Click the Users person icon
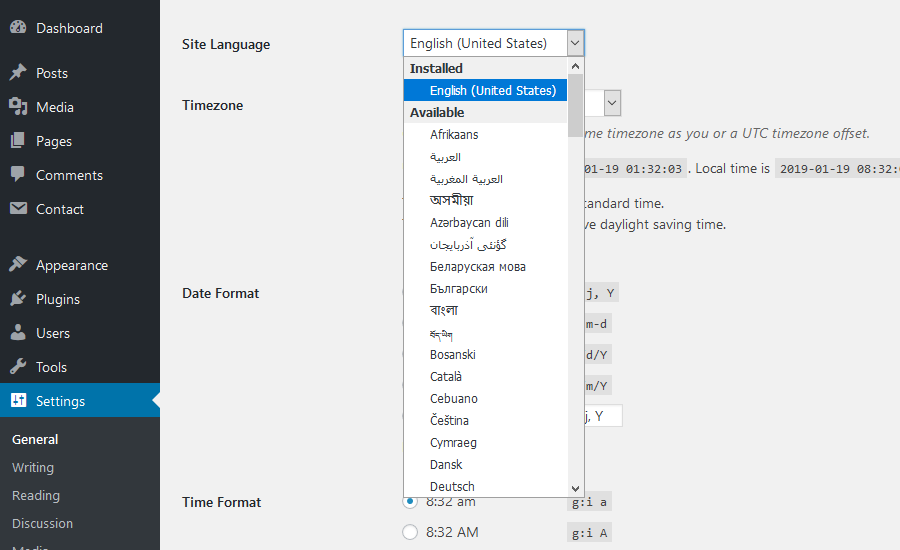 pos(18,332)
